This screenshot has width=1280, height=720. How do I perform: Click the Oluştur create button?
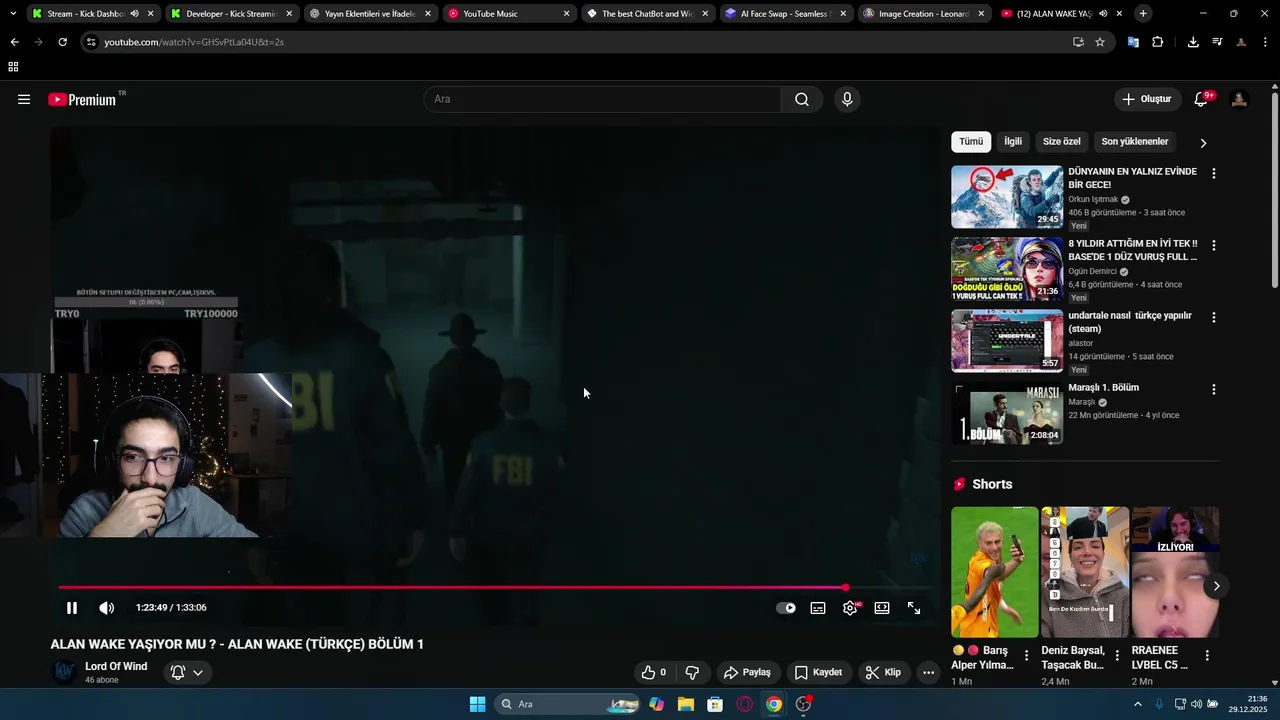pyautogui.click(x=1146, y=99)
